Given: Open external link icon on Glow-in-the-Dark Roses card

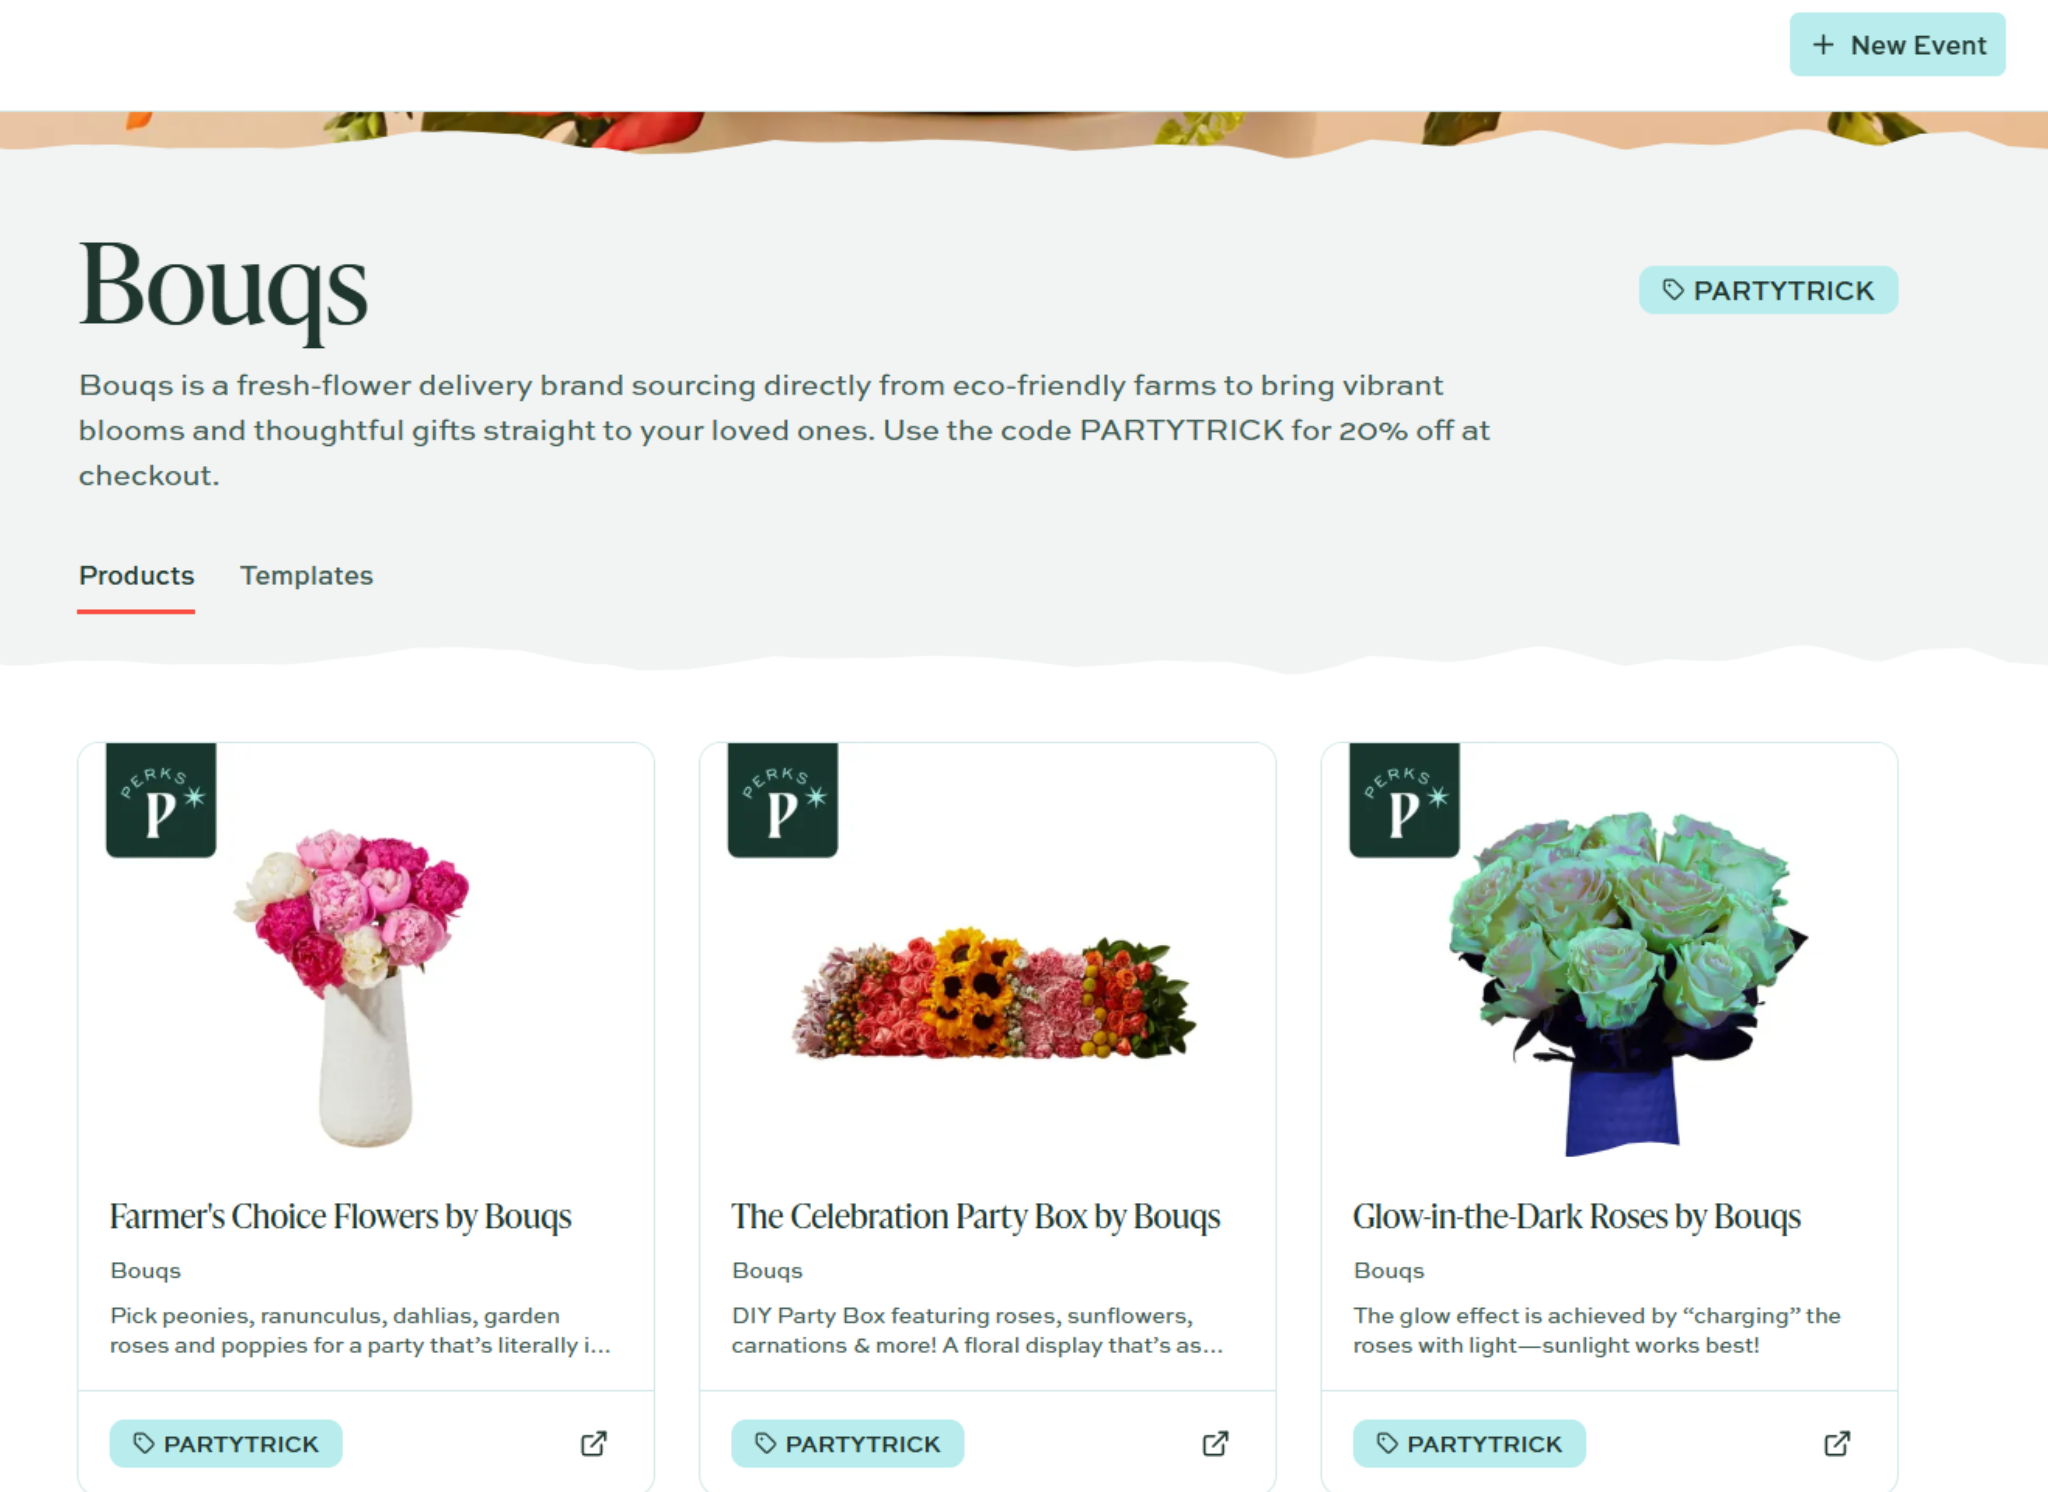Looking at the screenshot, I should tap(1837, 1443).
